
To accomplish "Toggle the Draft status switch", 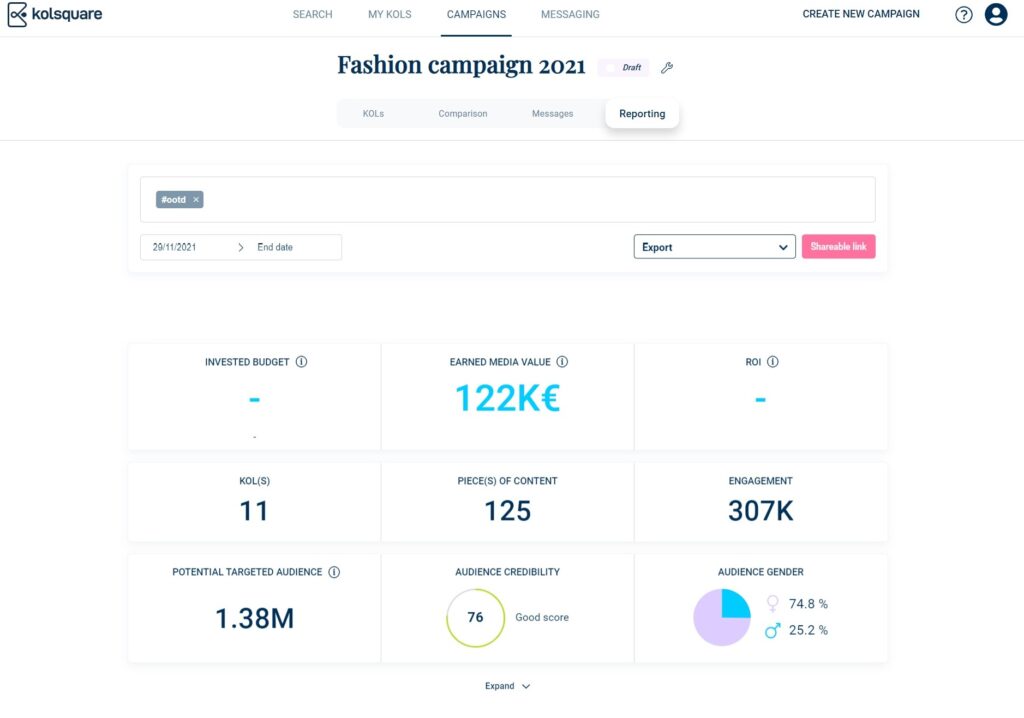I will point(611,67).
